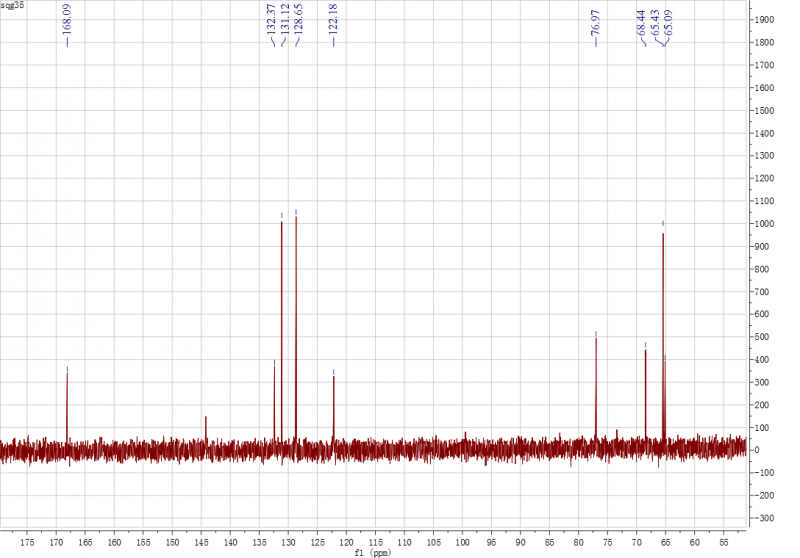The width and height of the screenshot is (800, 558).
Task: Click the -300 intensity axis tick label
Action: click(764, 518)
